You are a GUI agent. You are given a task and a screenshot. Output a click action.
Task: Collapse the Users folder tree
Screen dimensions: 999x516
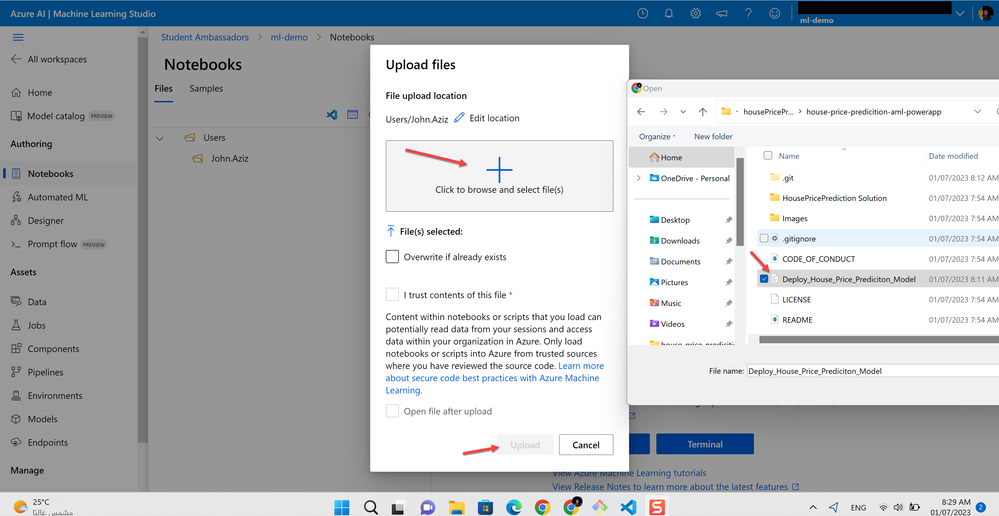[x=160, y=138]
